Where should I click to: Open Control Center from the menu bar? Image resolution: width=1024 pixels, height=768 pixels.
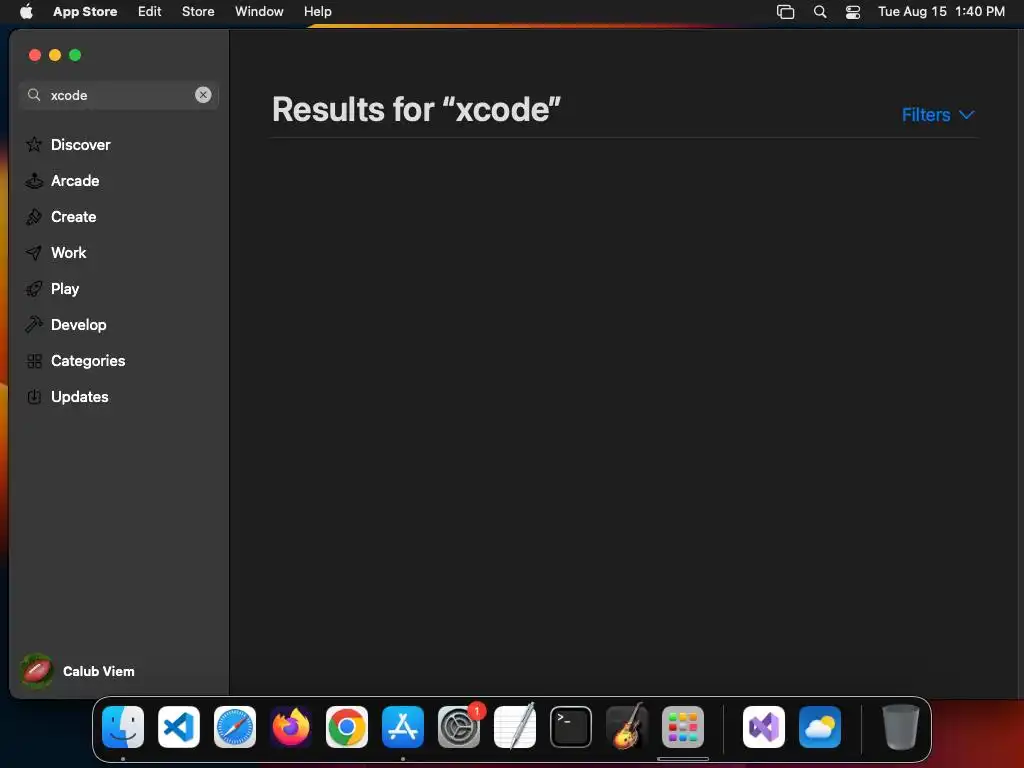853,12
